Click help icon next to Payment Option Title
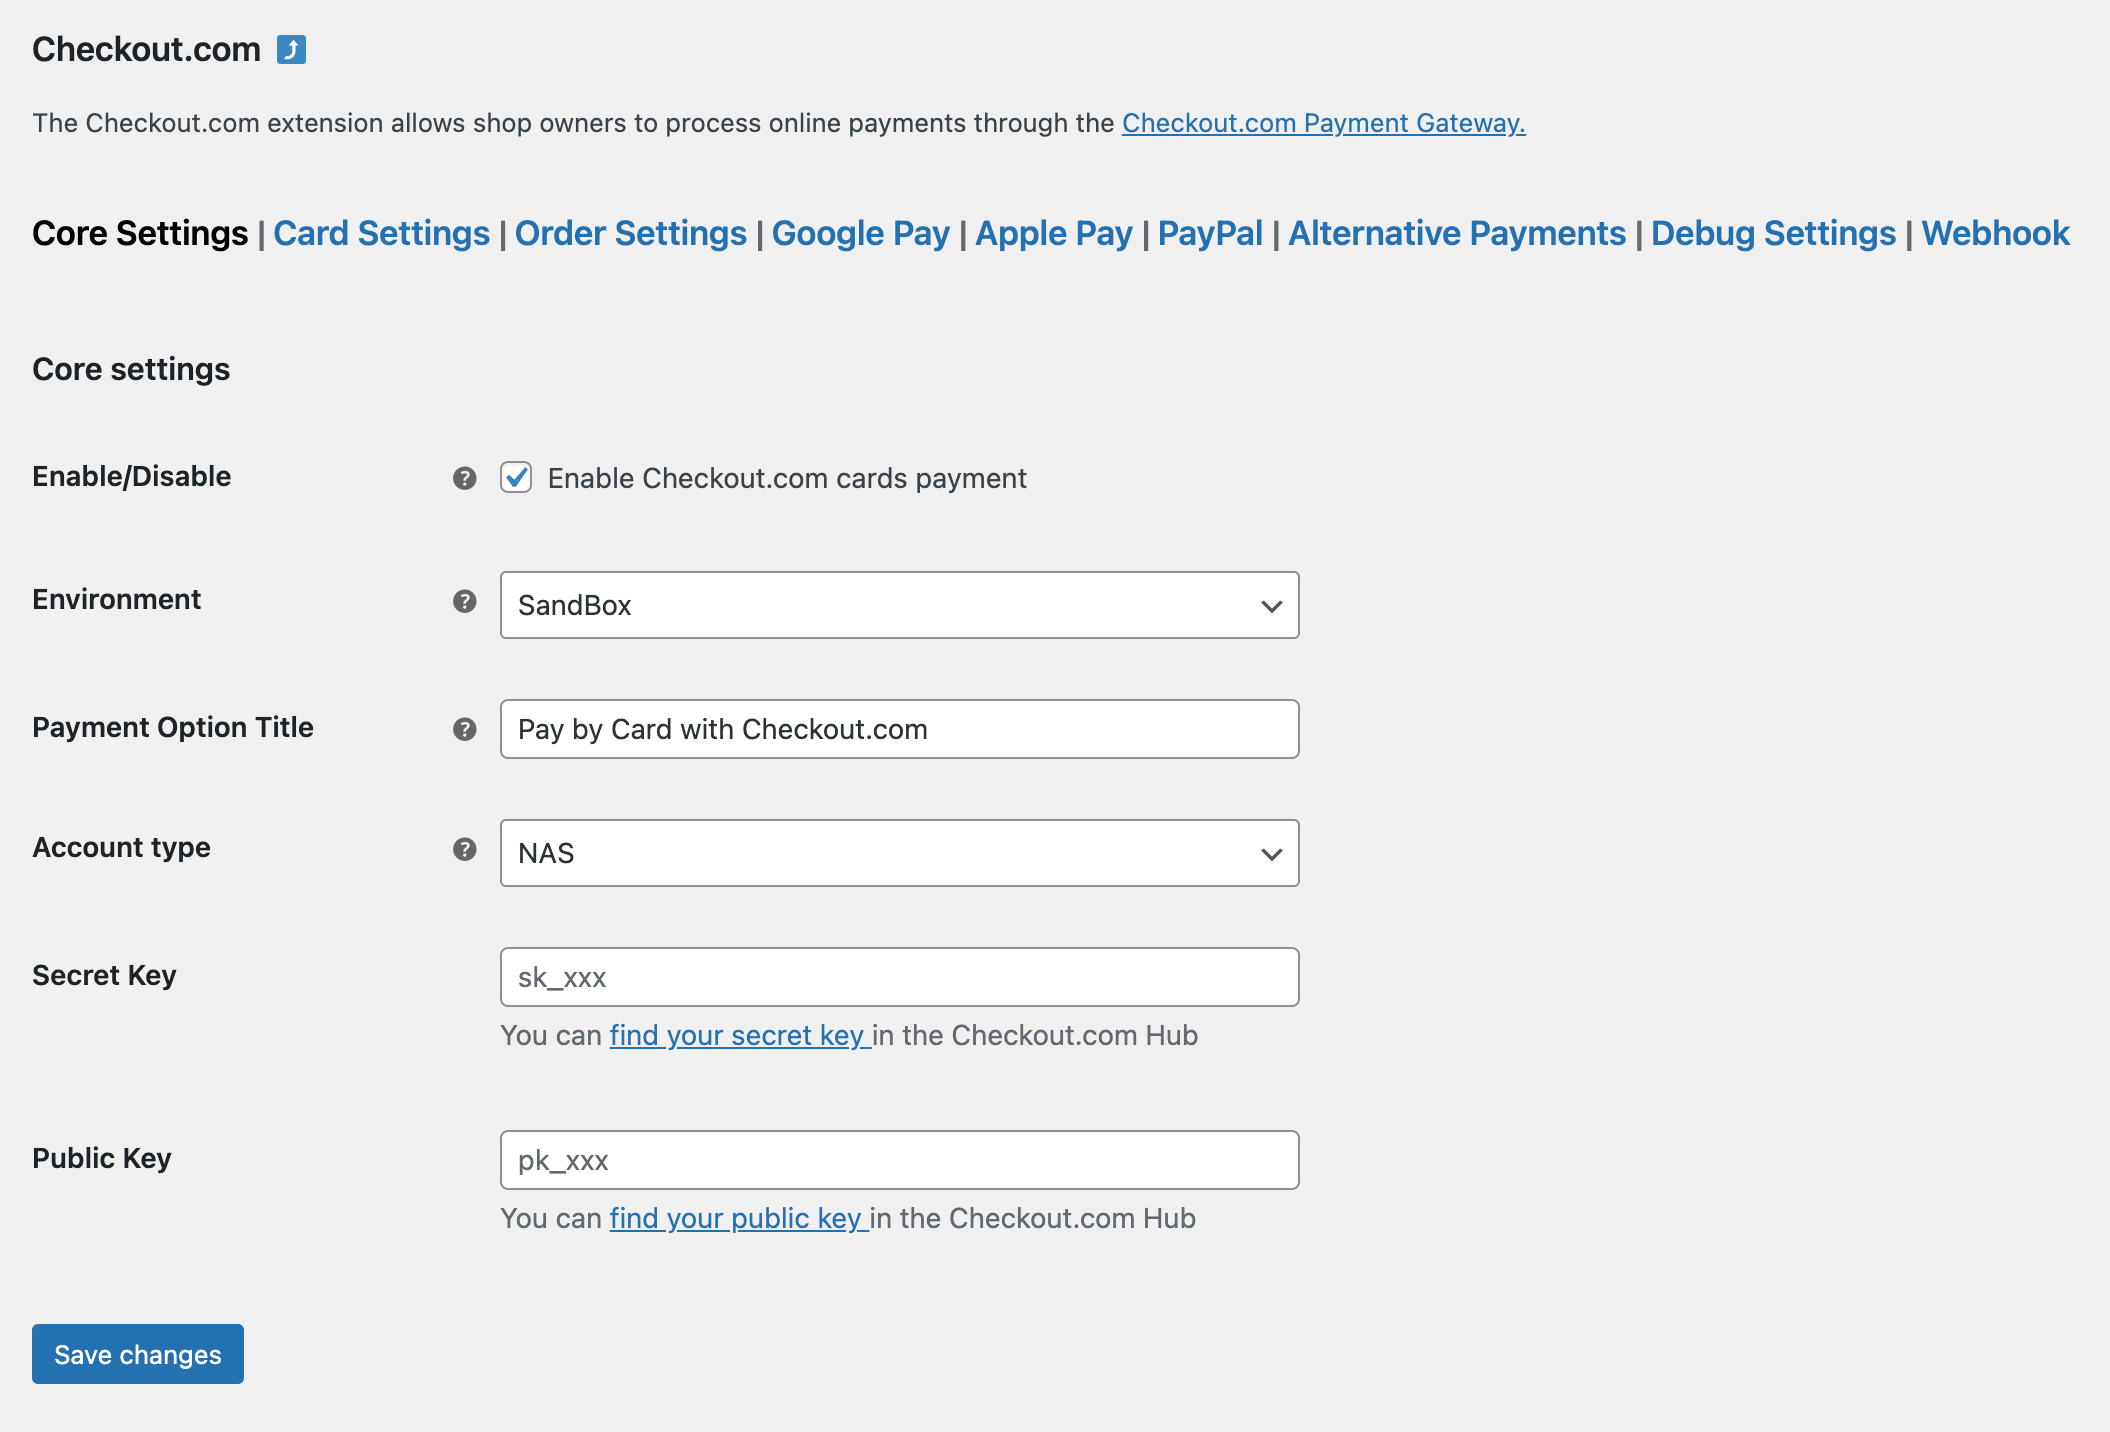 click(464, 729)
